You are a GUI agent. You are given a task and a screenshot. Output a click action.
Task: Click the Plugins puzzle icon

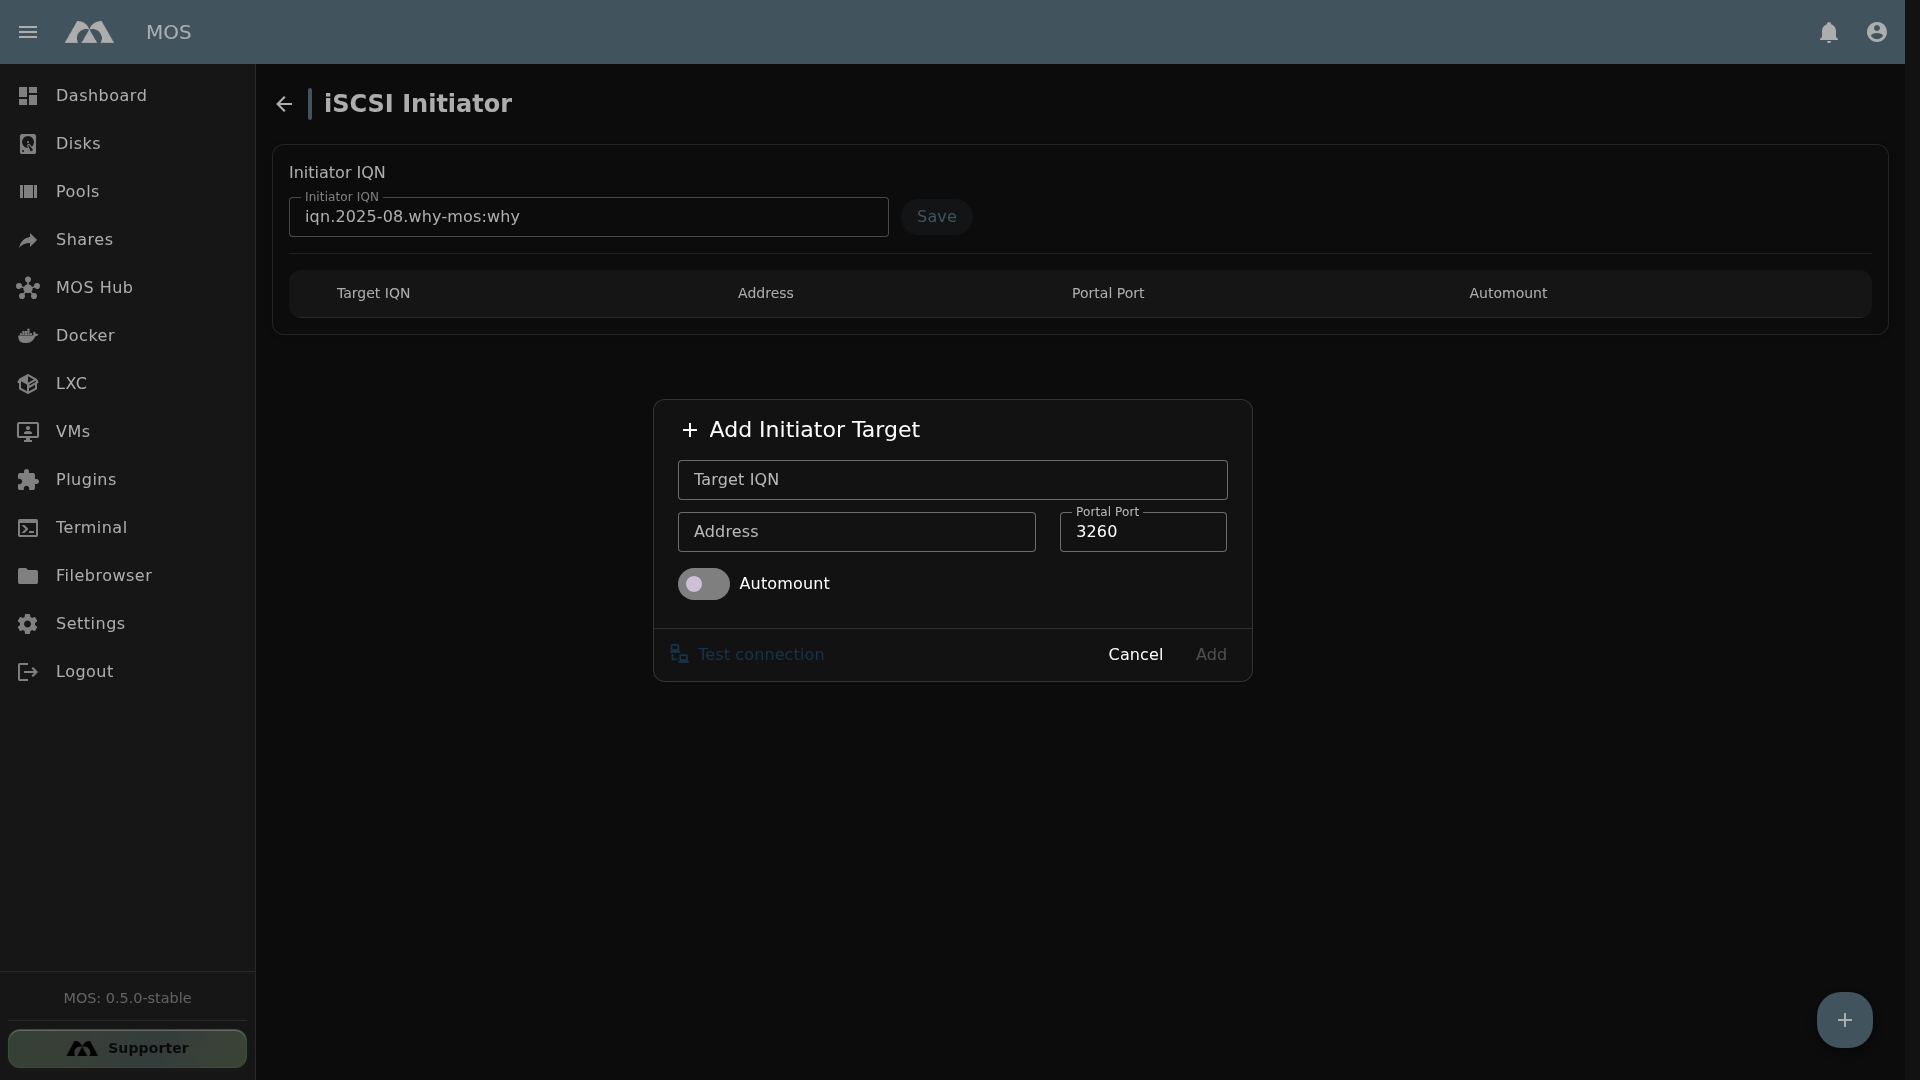(28, 480)
